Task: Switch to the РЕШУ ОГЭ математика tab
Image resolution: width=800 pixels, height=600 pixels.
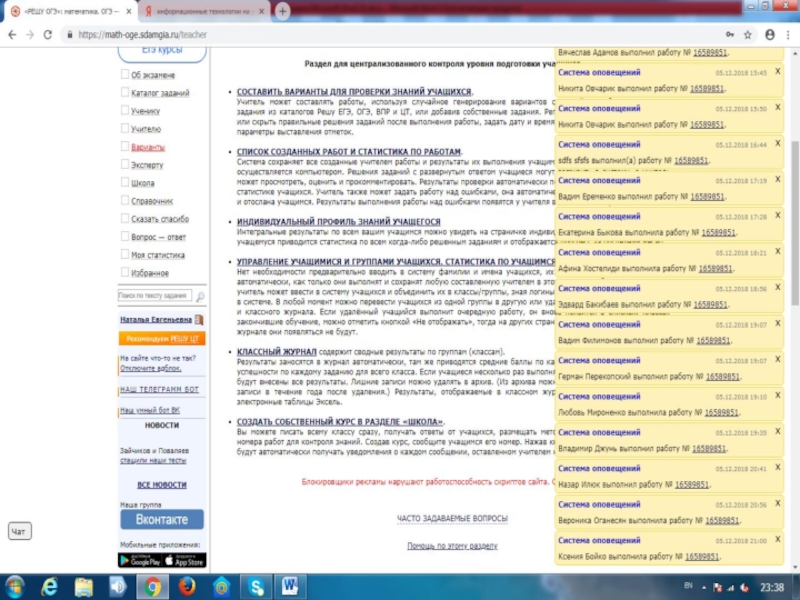Action: (x=70, y=11)
